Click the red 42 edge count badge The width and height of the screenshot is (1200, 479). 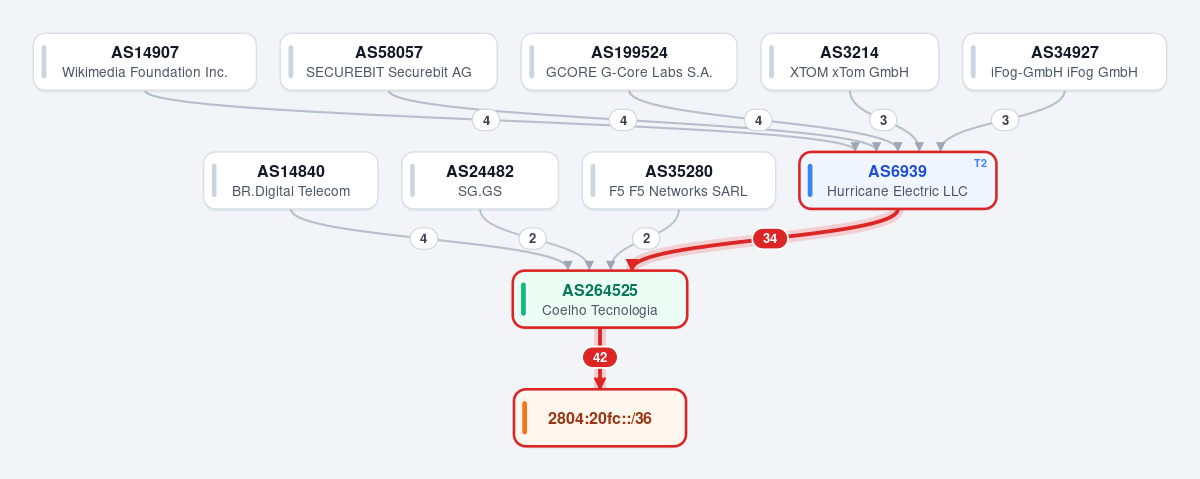coord(600,357)
